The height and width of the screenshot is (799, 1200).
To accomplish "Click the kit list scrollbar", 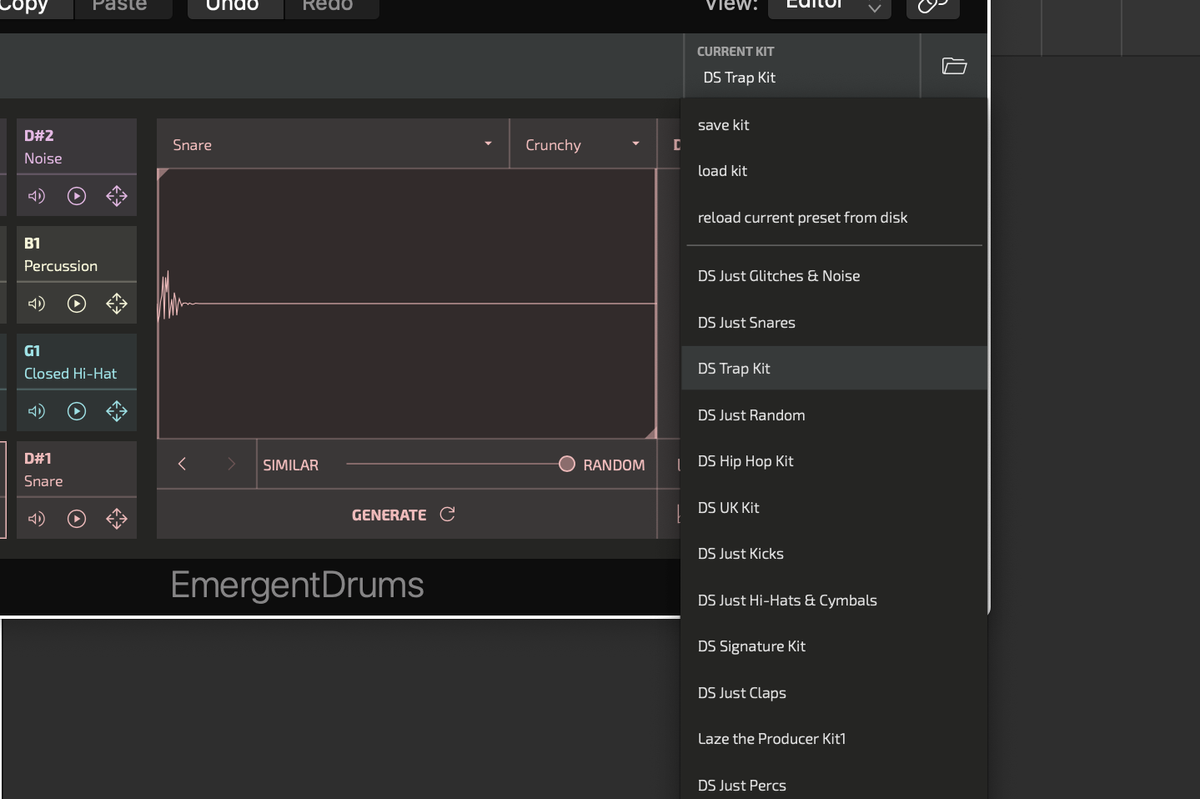I will [987, 300].
